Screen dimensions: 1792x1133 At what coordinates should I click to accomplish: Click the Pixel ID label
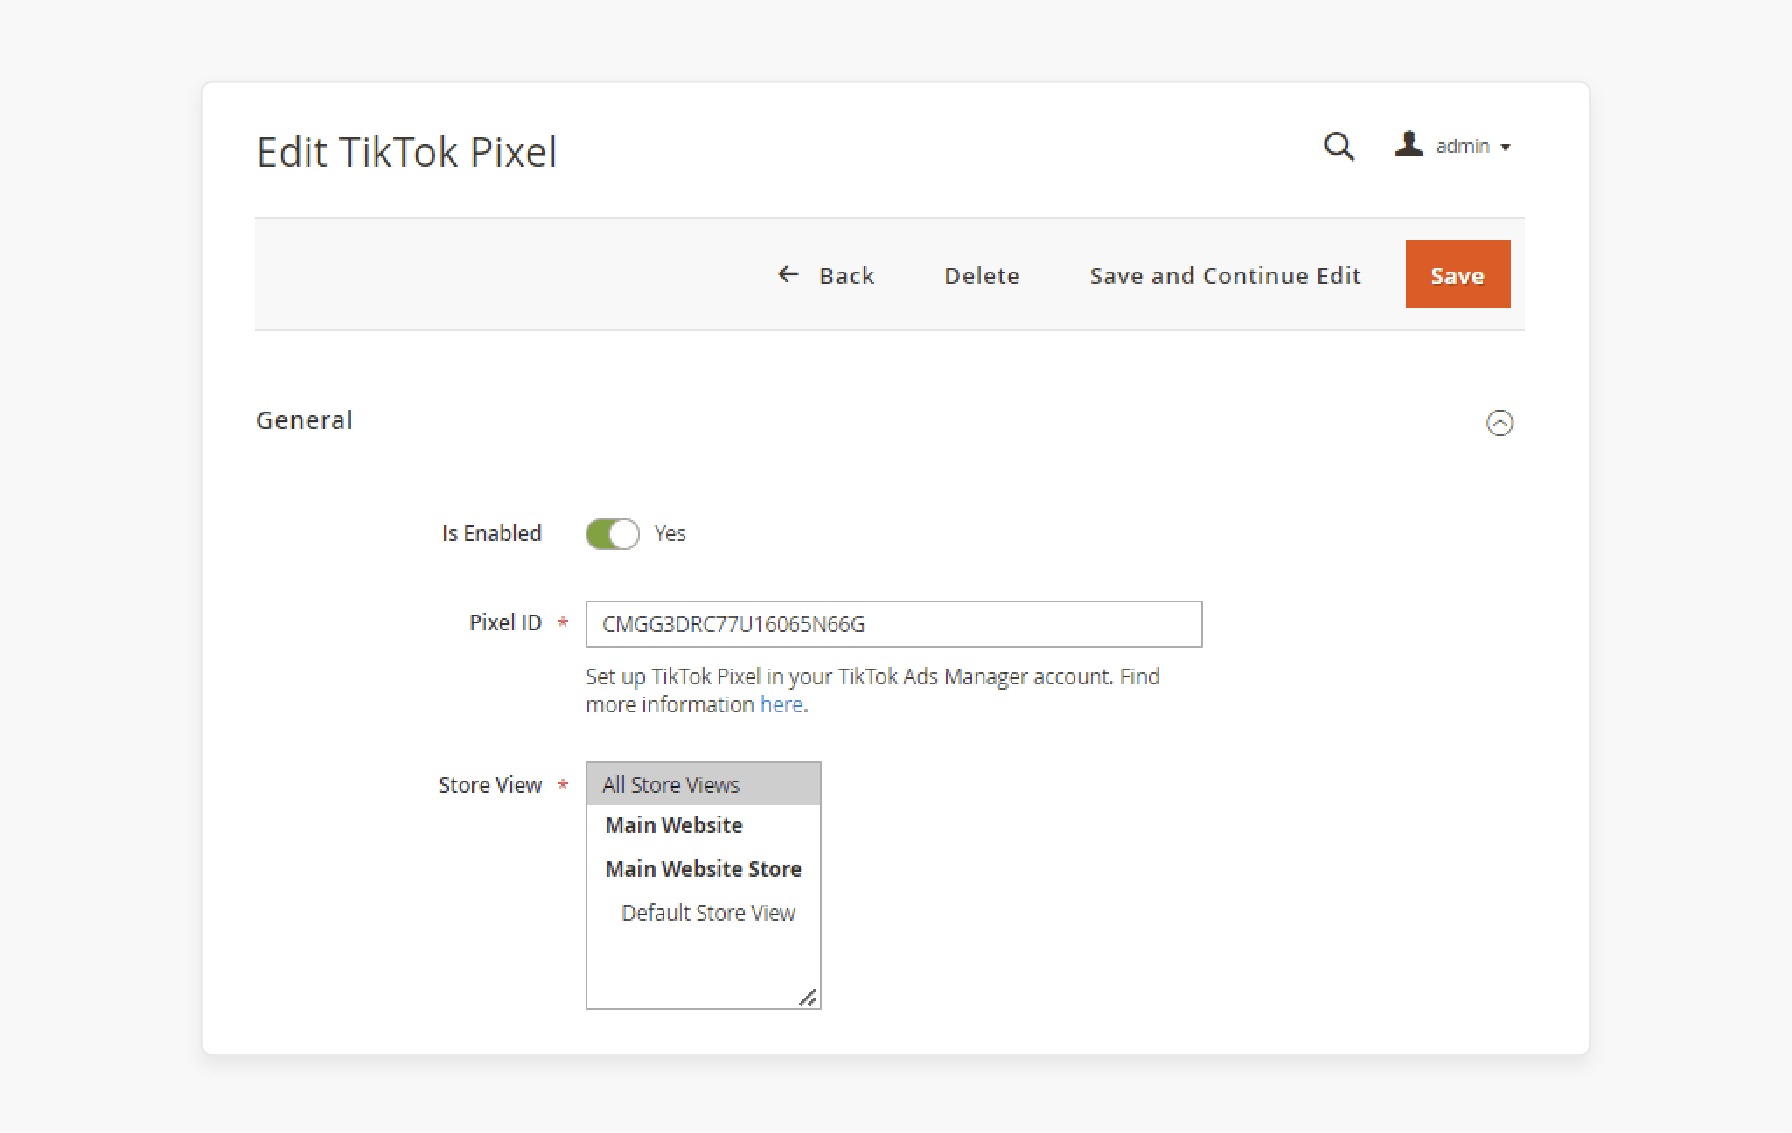pyautogui.click(x=505, y=622)
